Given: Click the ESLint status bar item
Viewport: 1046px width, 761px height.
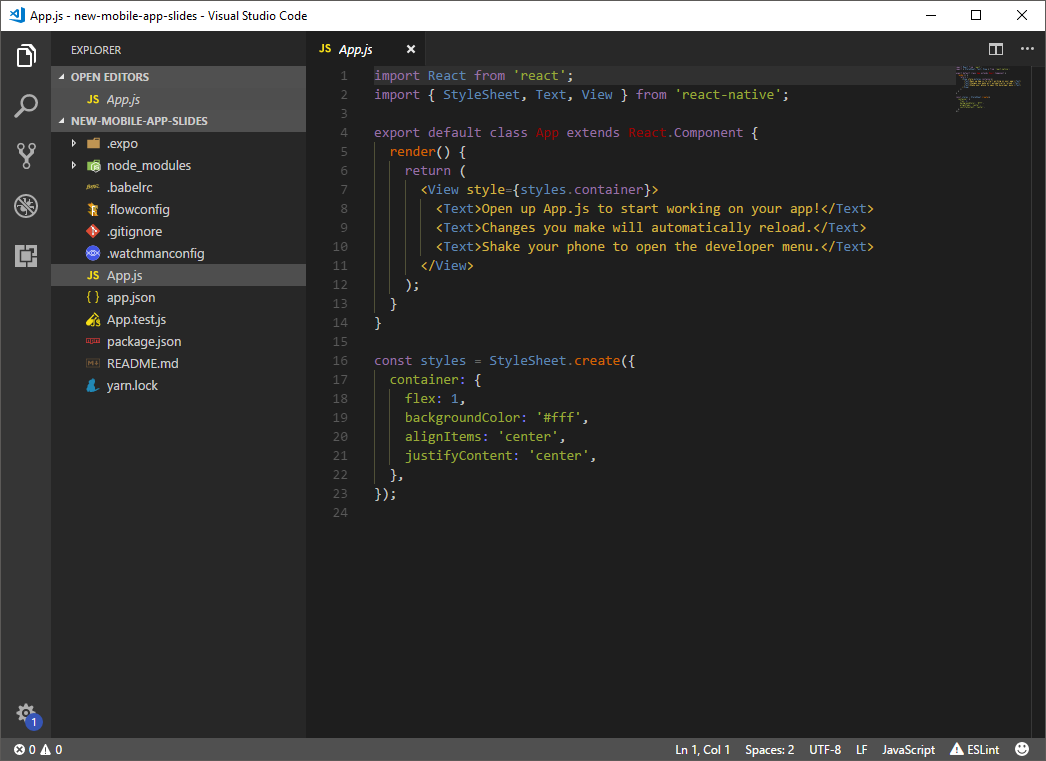Looking at the screenshot, I should coord(975,750).
